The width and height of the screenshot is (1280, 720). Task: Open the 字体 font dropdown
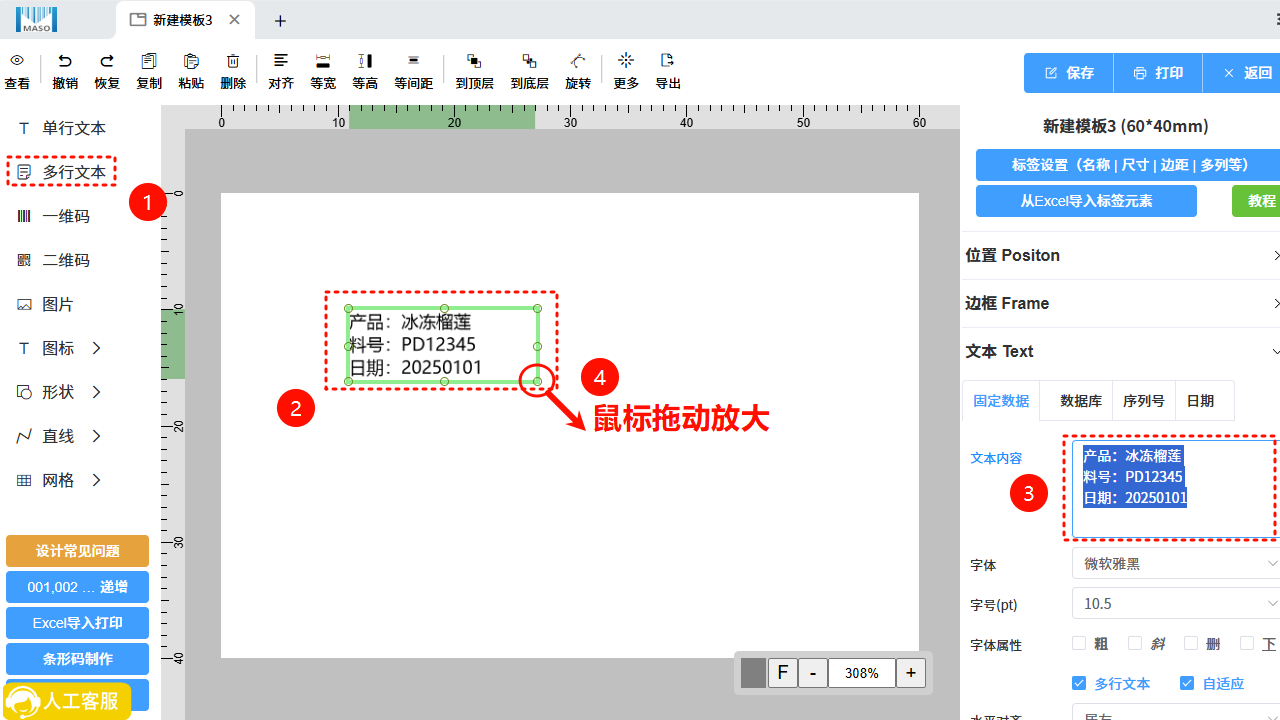tap(1176, 564)
